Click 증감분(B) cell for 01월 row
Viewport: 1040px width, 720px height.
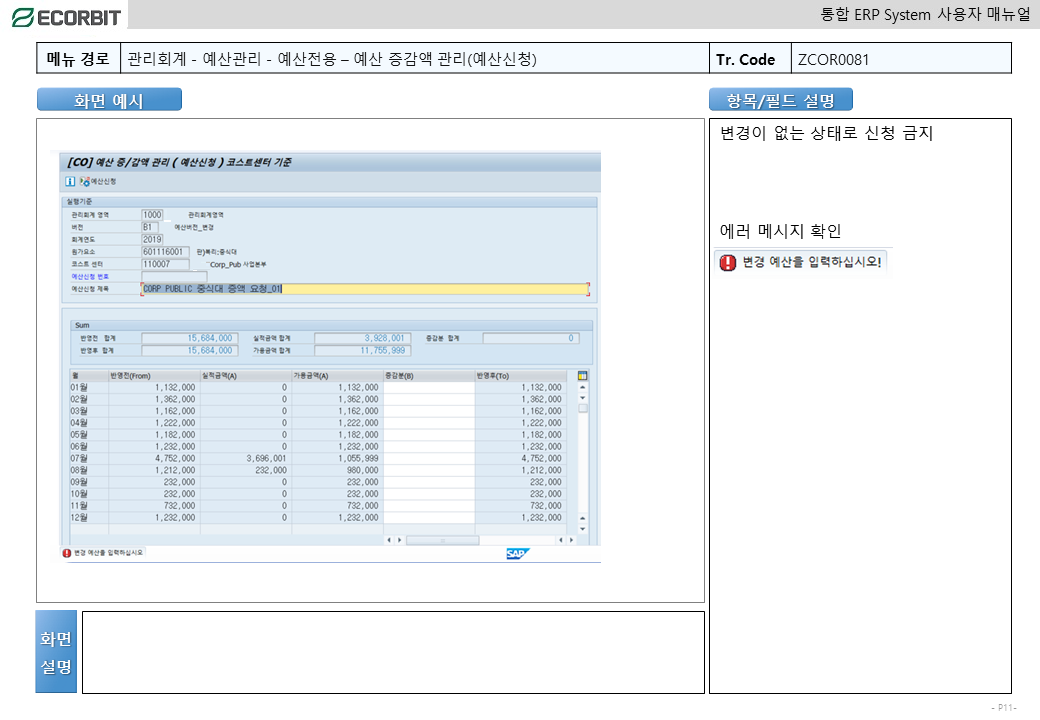pos(428,387)
